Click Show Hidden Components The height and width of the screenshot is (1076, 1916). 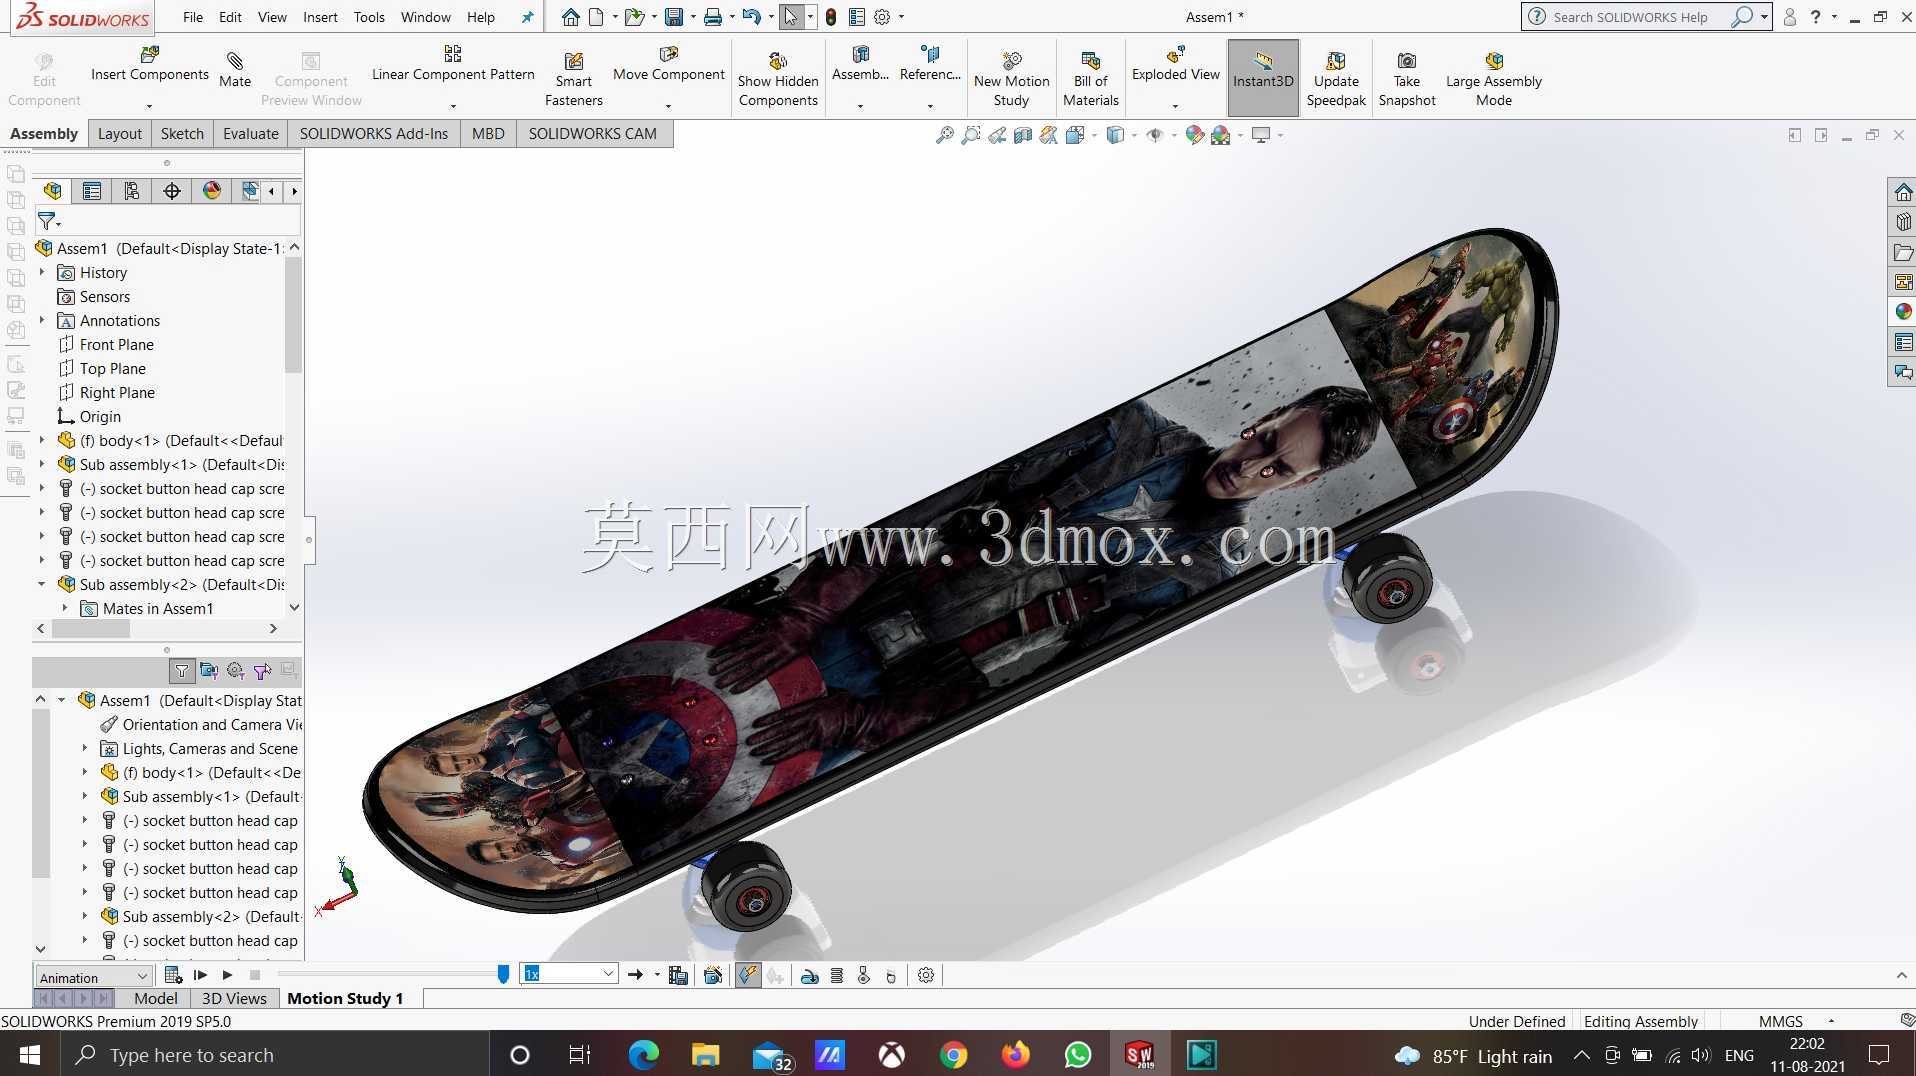tap(778, 80)
